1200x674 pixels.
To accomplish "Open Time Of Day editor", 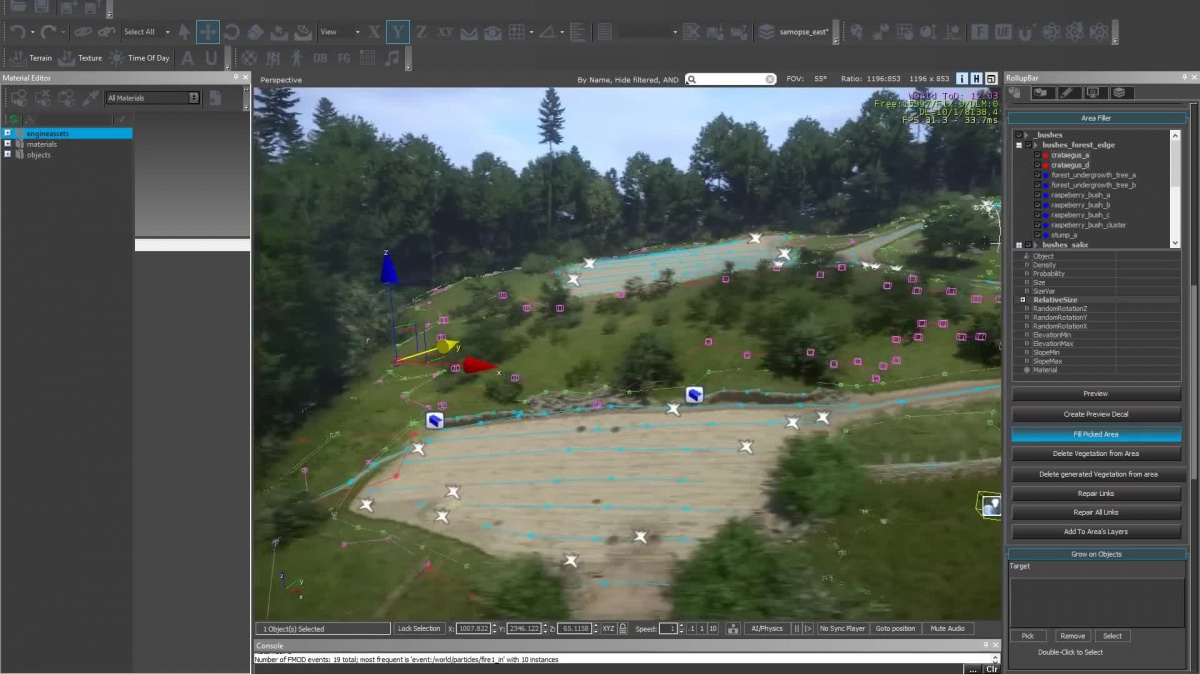I will click(139, 58).
